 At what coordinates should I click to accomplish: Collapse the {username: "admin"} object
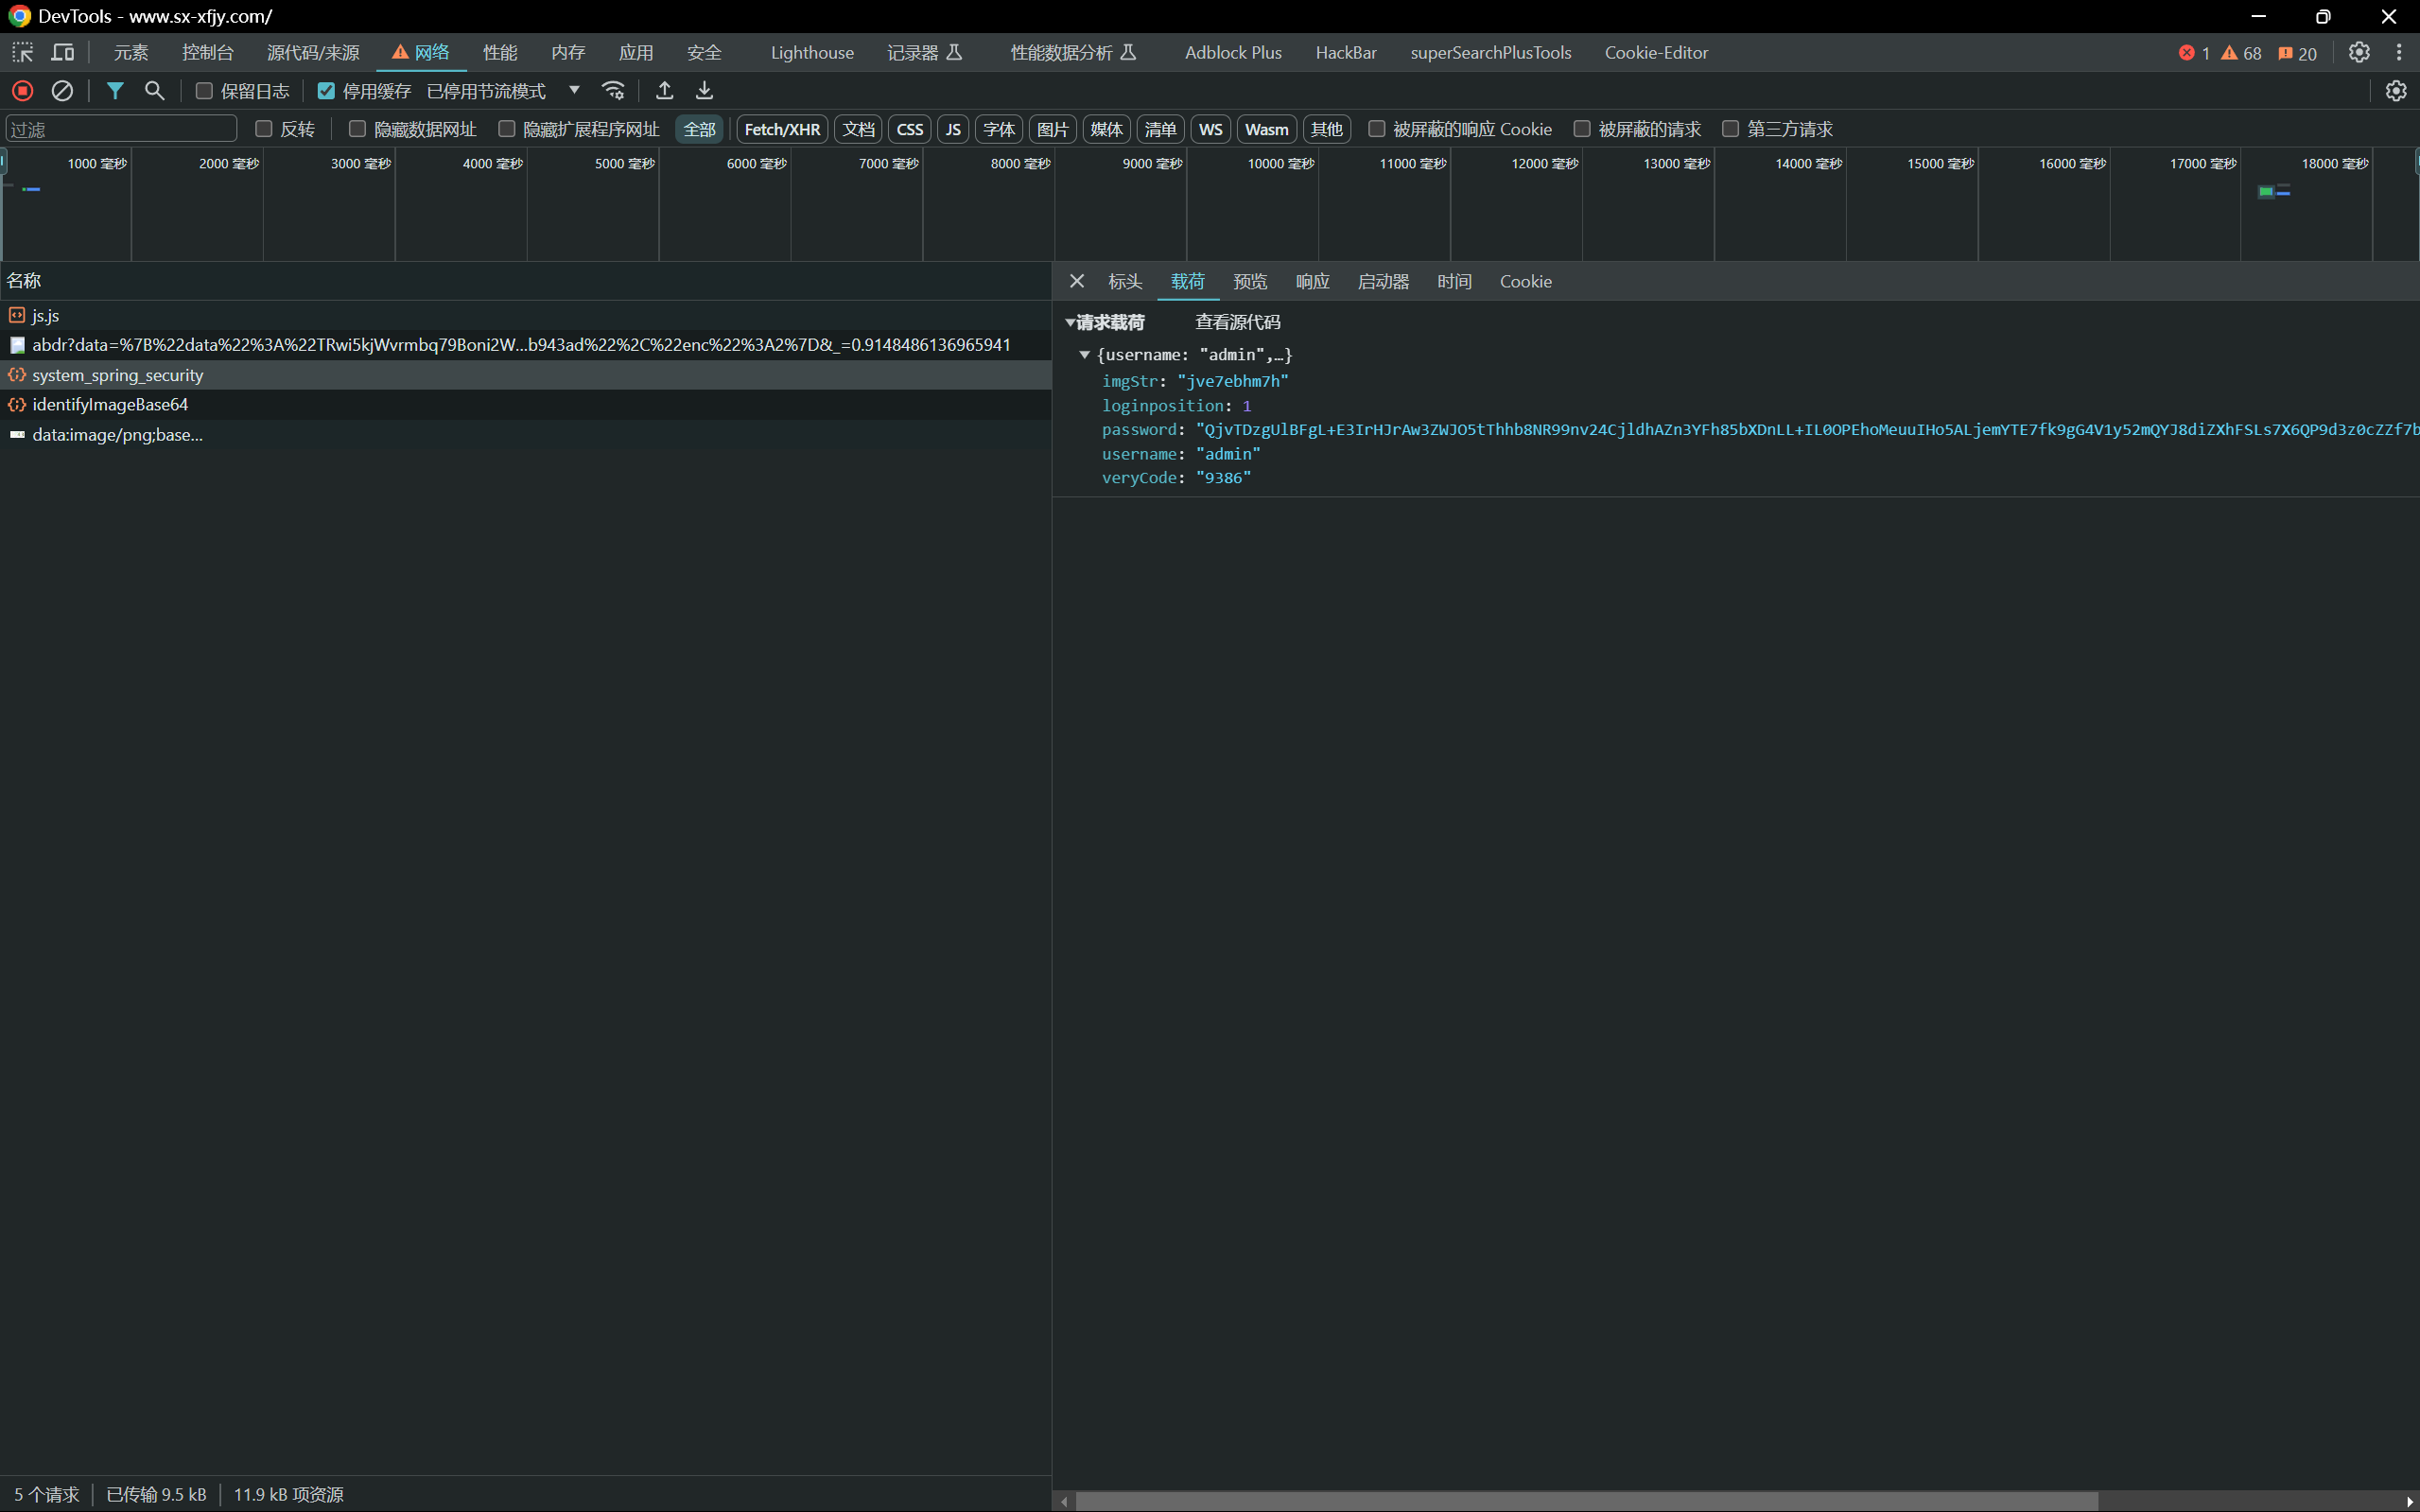coord(1084,355)
